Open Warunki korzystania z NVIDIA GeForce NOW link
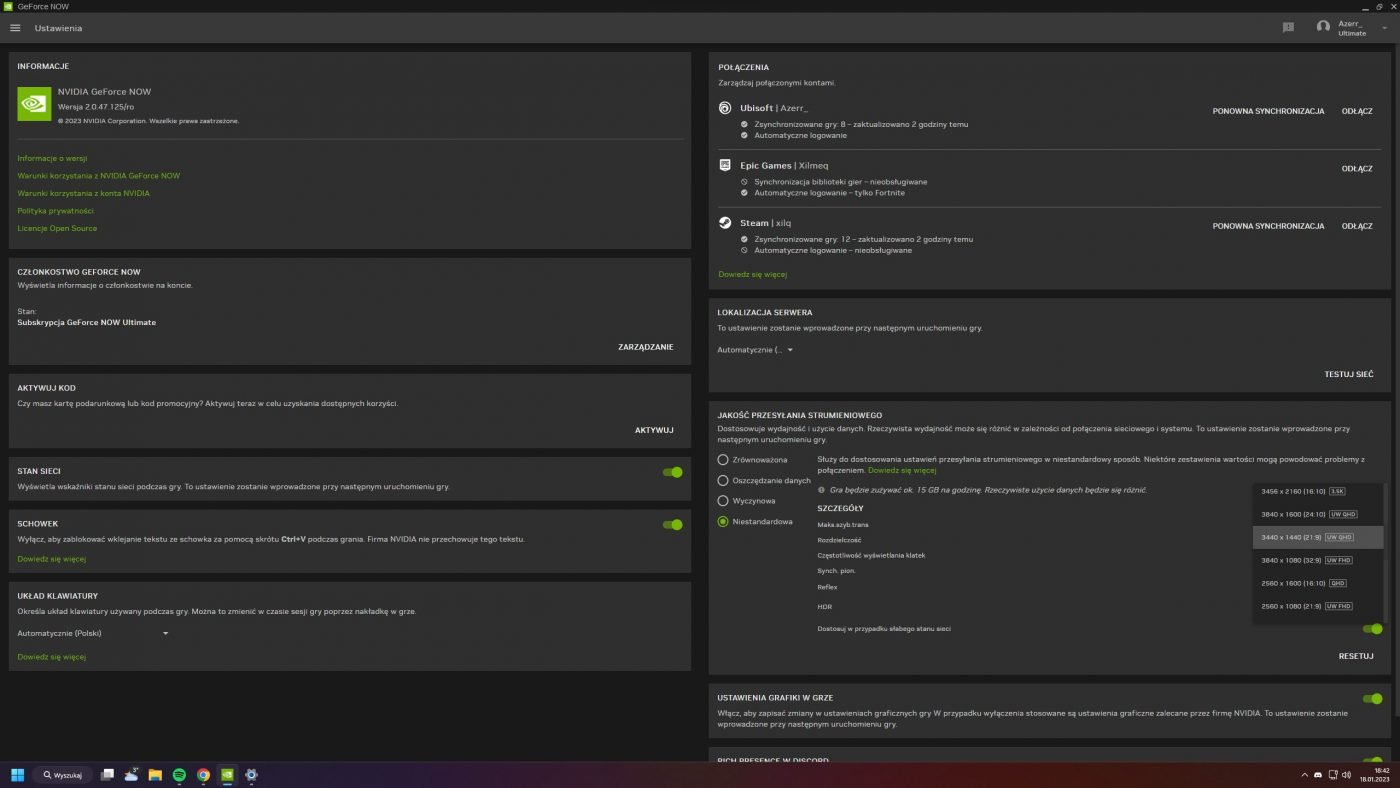The width and height of the screenshot is (1400, 788). pyautogui.click(x=99, y=176)
